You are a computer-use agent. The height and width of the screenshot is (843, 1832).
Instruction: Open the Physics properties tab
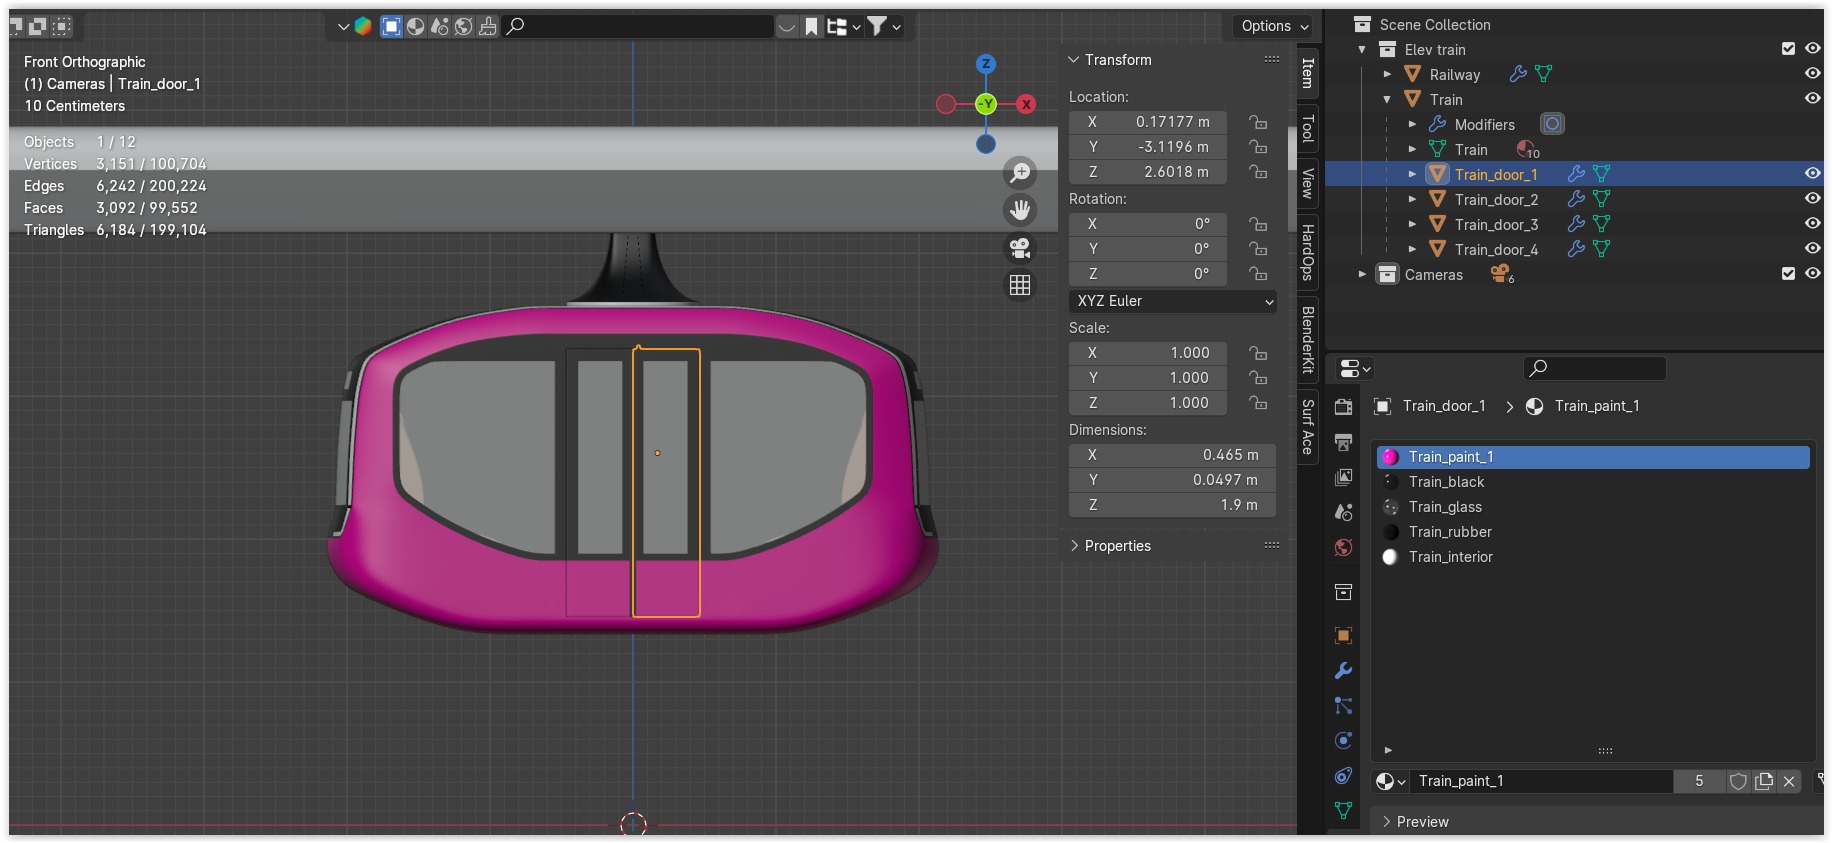coord(1344,741)
